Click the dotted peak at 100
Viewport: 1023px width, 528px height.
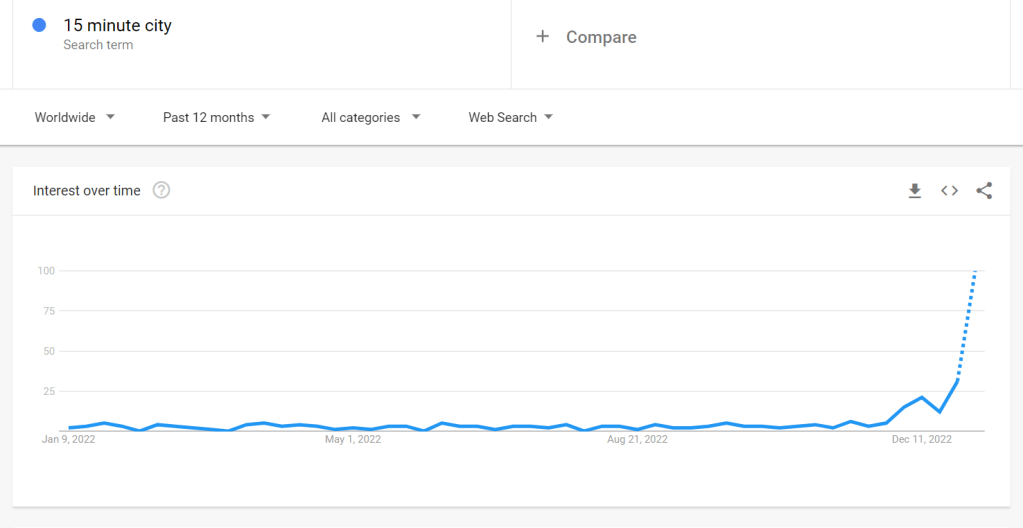pos(975,272)
